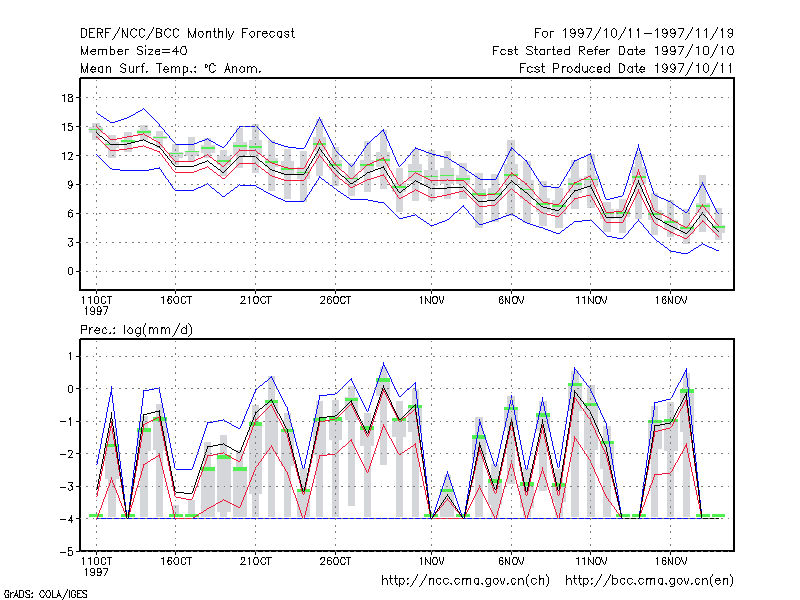Click the 26OCT tick on temperature chart
The image size is (800, 600).
pos(335,301)
